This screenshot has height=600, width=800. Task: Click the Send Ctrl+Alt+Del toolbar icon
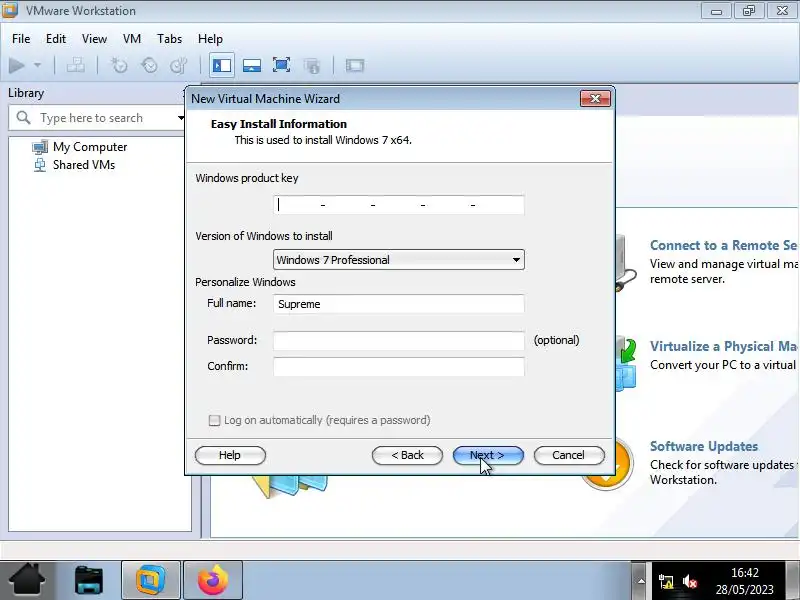click(x=76, y=65)
